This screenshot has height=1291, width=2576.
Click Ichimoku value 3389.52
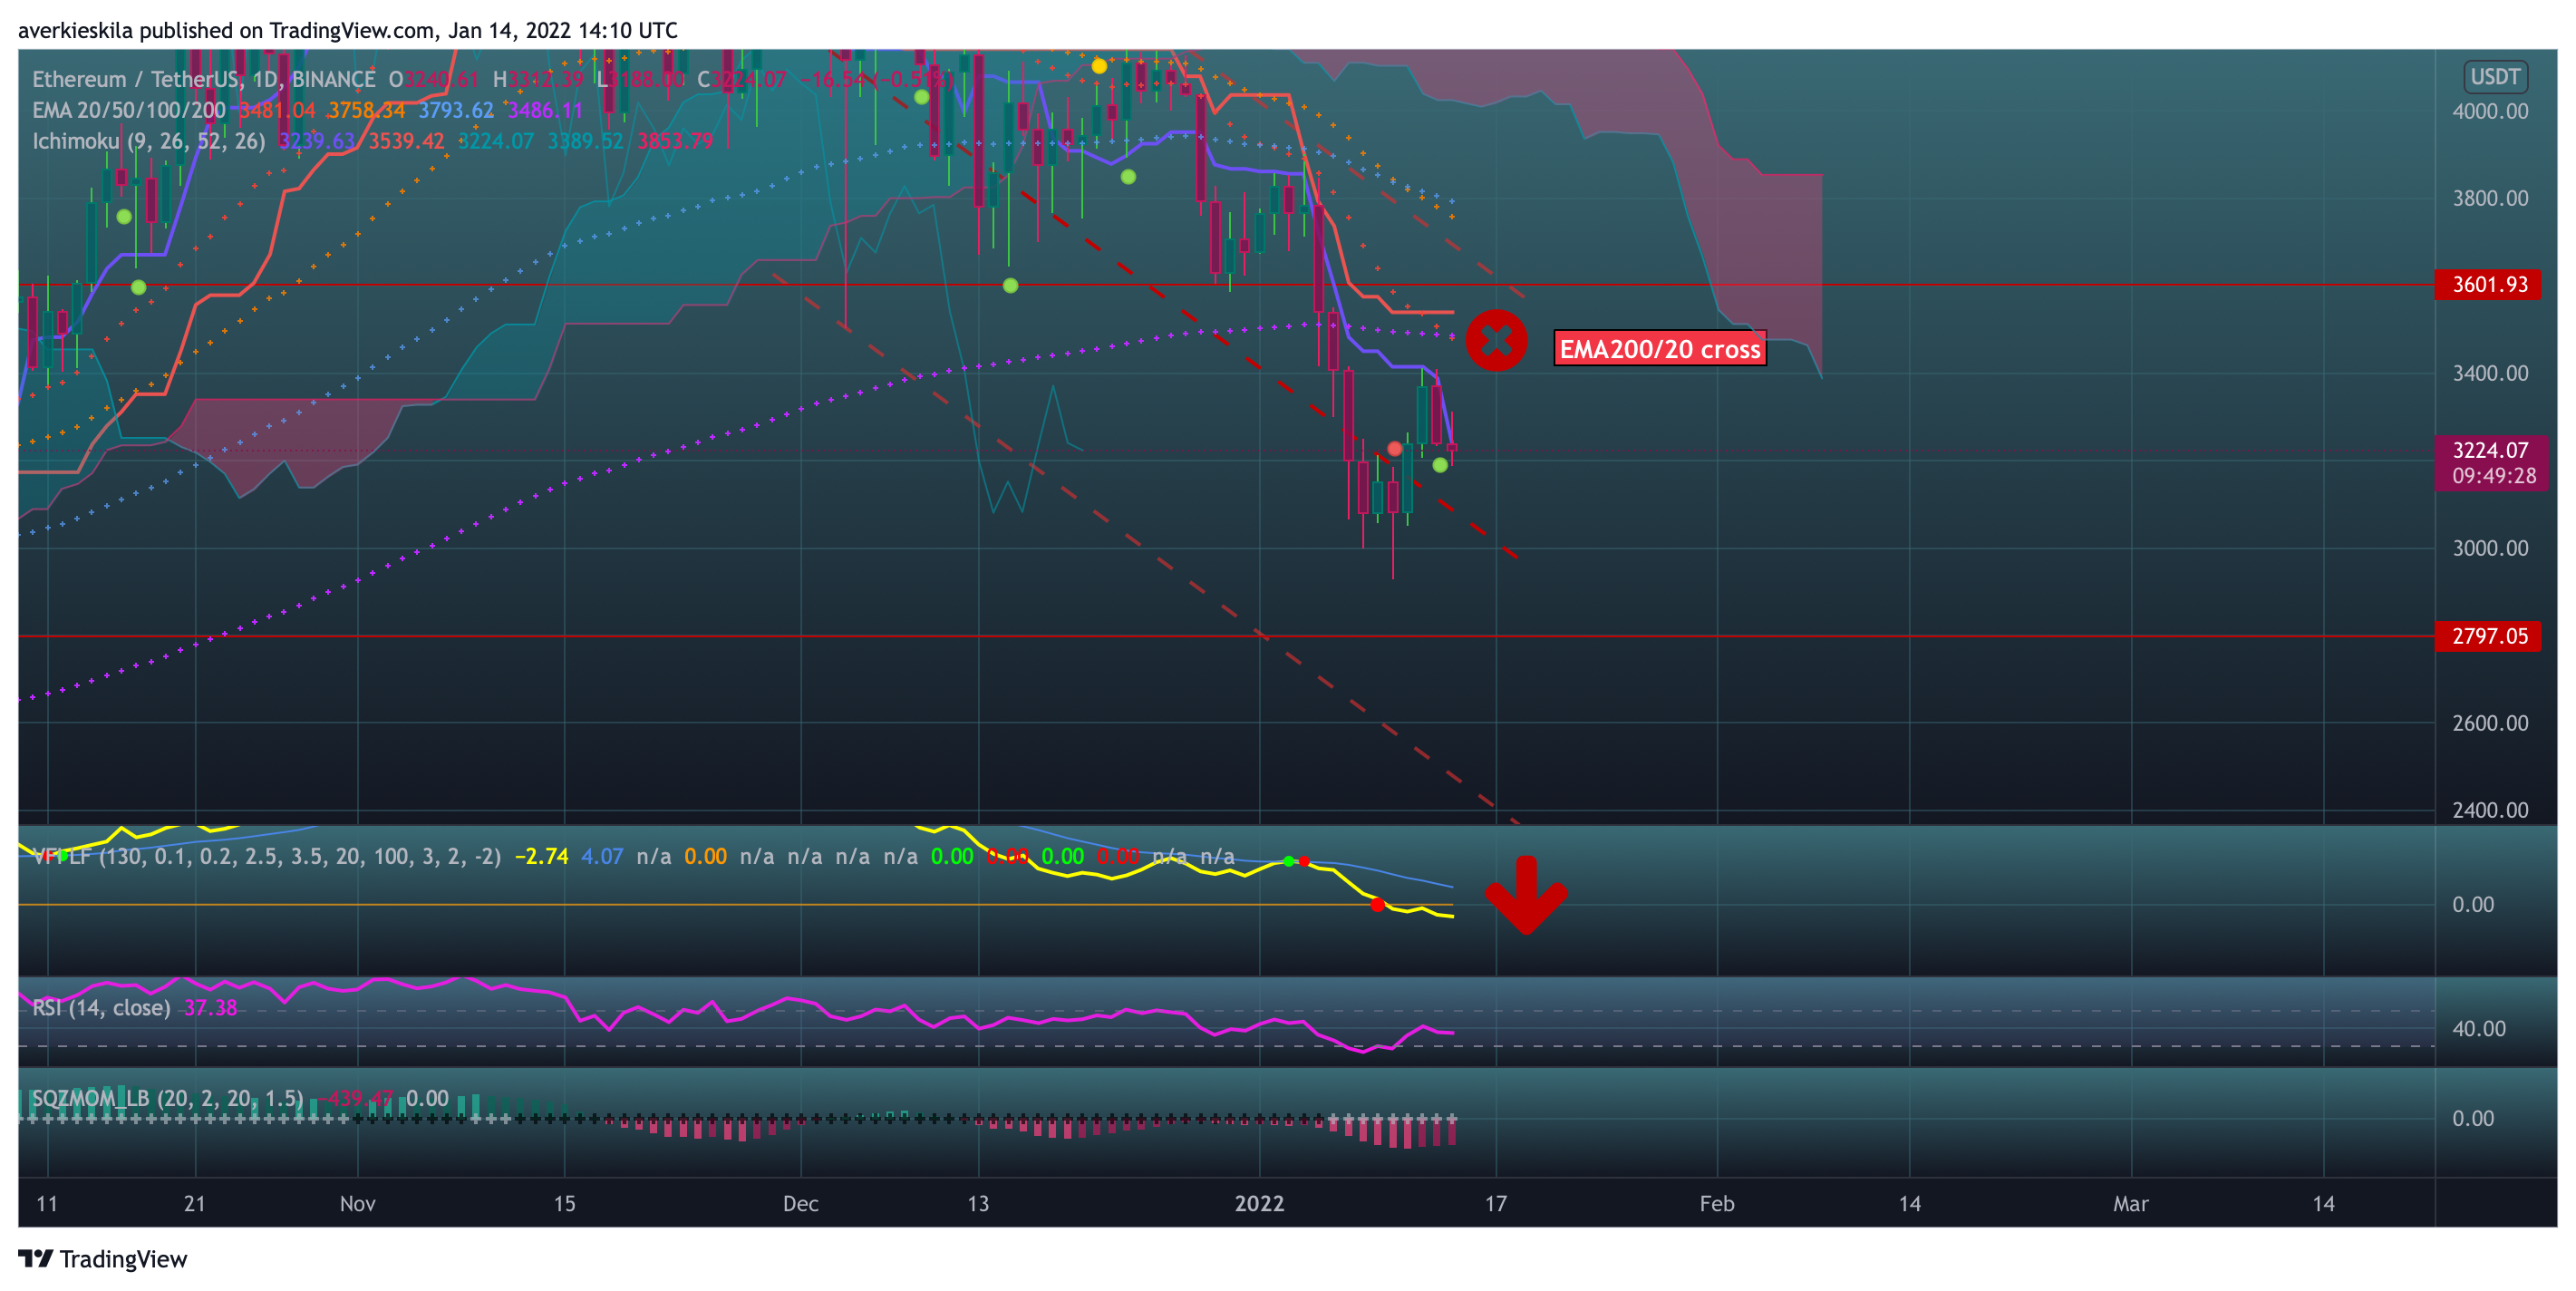click(x=585, y=141)
